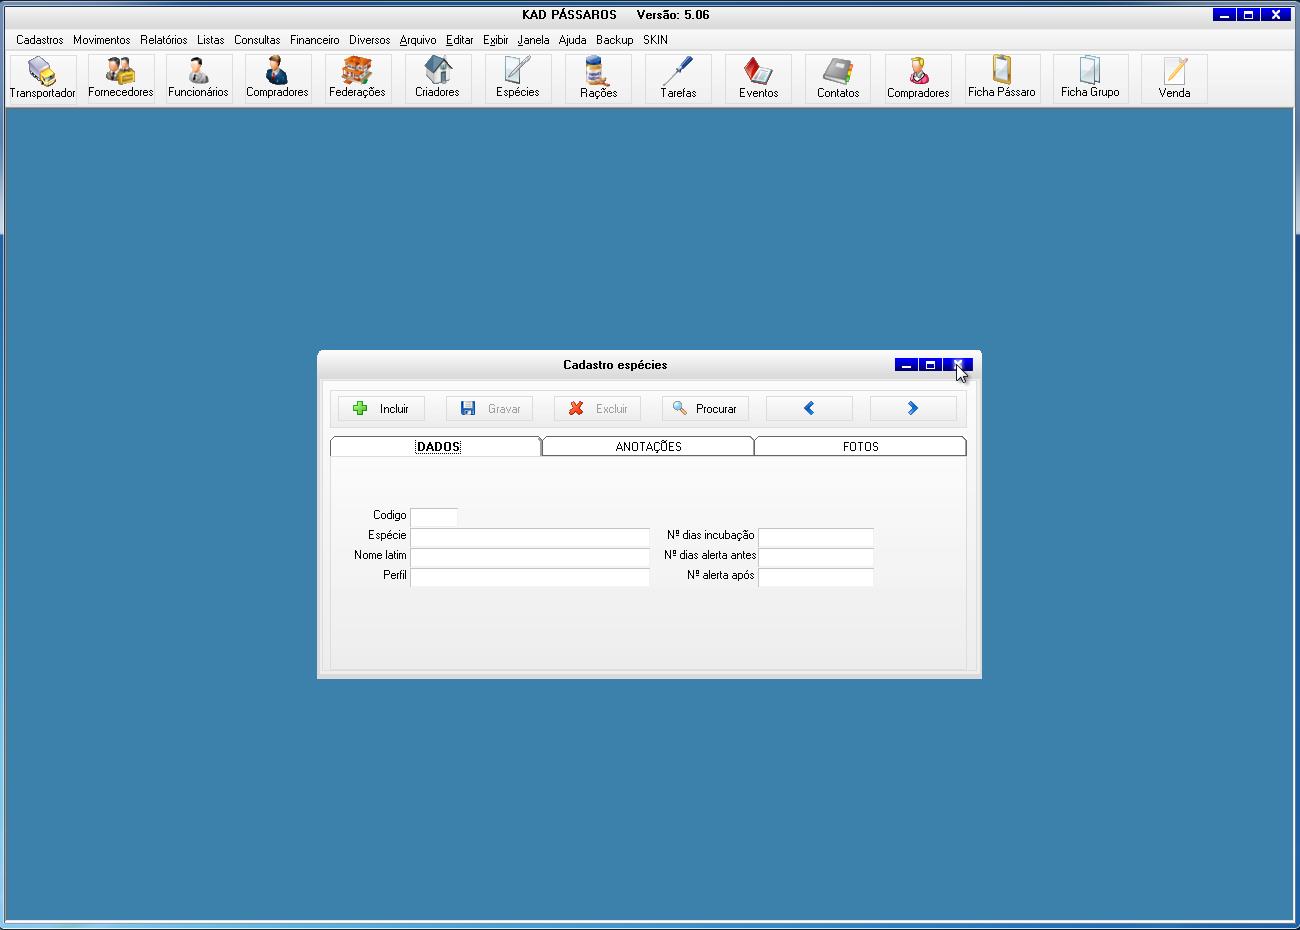This screenshot has height=930, width=1300.
Task: Switch to the ANOTAÇÕES tab
Action: click(648, 446)
